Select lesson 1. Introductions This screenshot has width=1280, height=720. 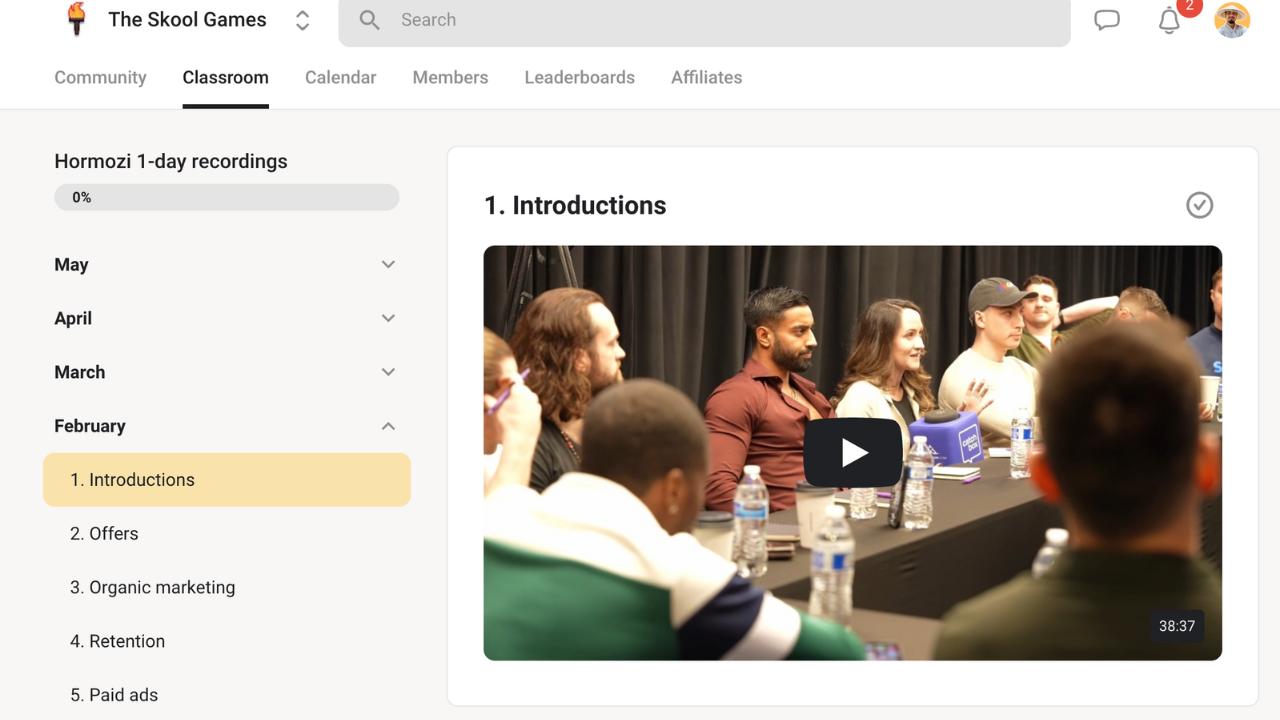click(227, 480)
